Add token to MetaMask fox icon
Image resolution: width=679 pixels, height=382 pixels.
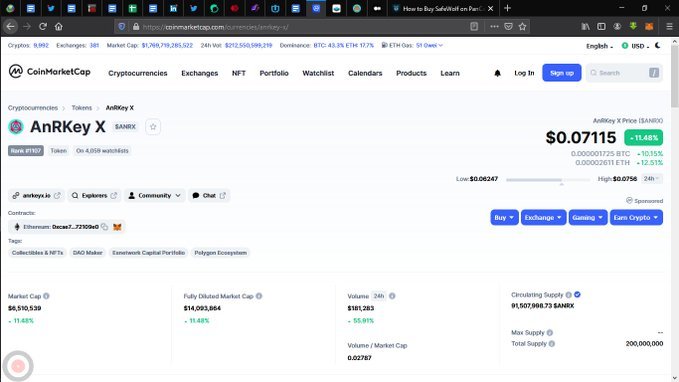117,227
